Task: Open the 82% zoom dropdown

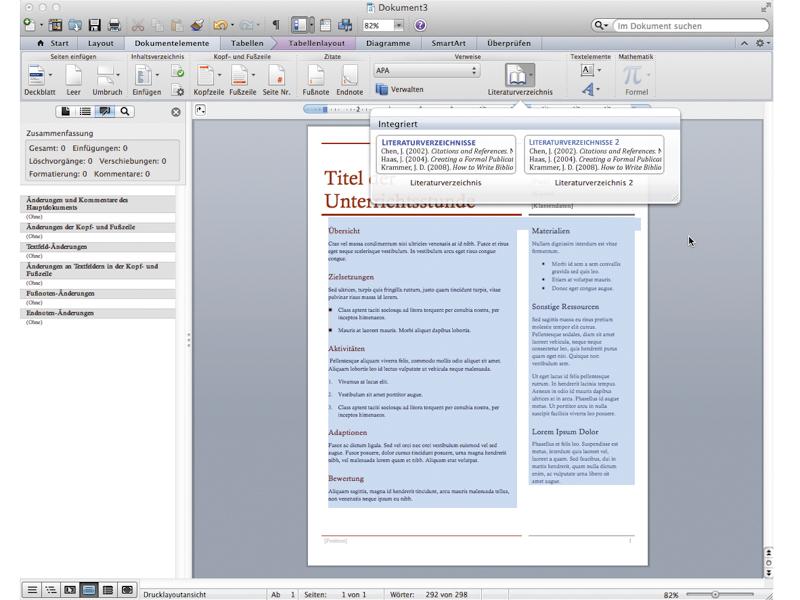Action: 398,26
